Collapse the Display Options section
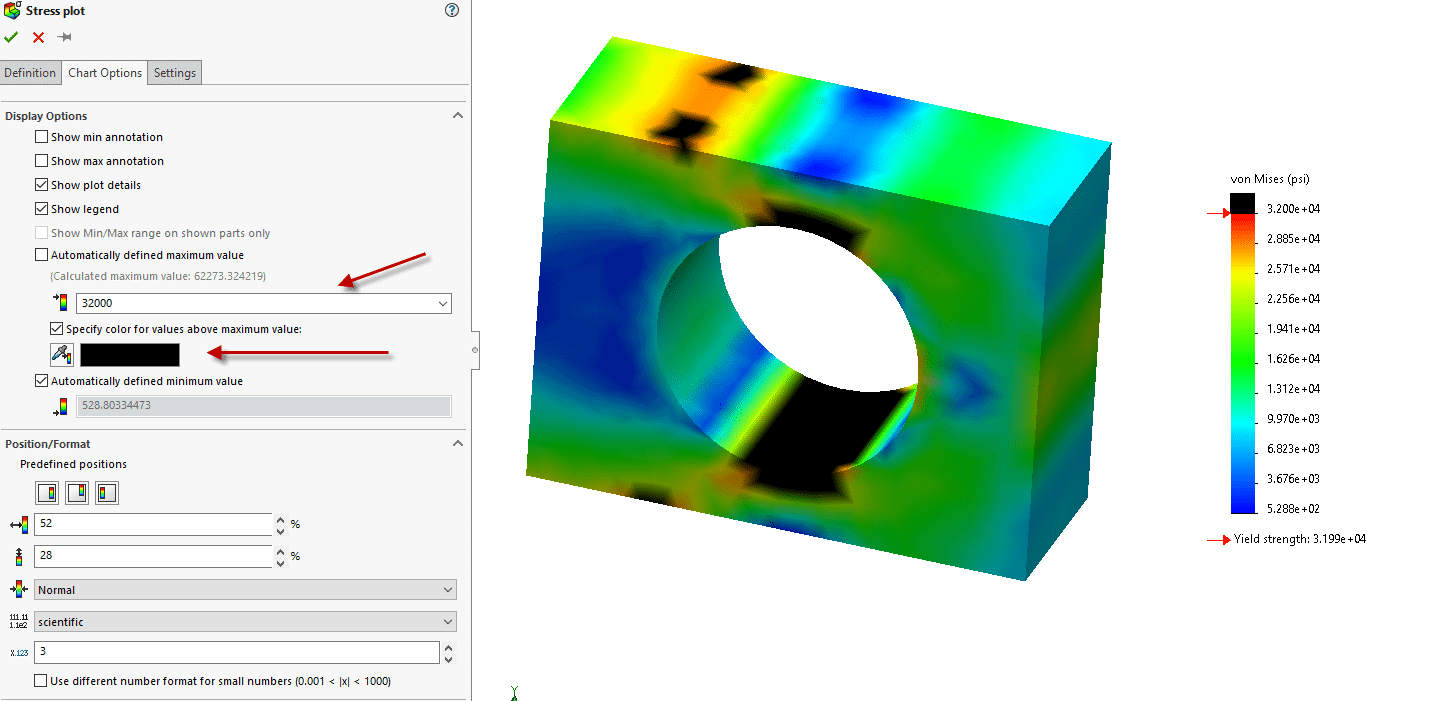The image size is (1448, 701). 458,116
